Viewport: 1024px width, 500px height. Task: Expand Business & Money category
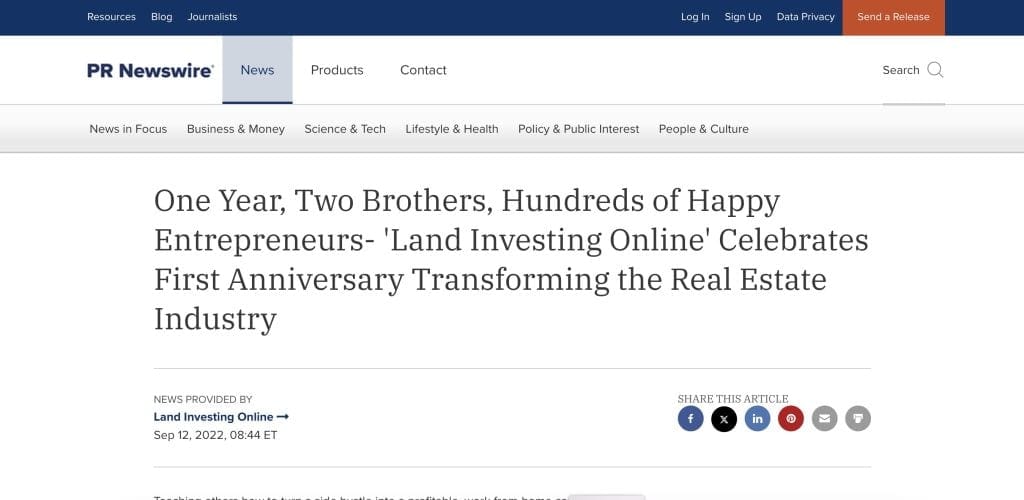pyautogui.click(x=236, y=129)
